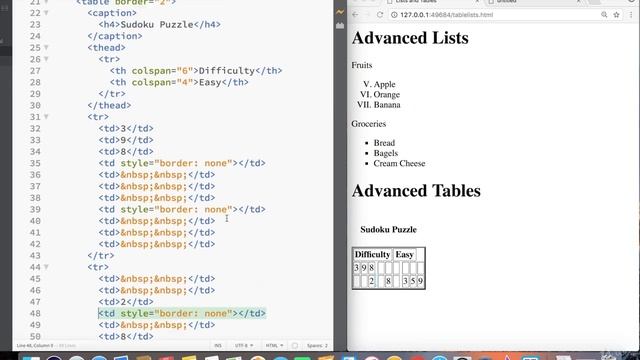
Task: Click the Sudoku Puzzle table caption
Action: (389, 229)
